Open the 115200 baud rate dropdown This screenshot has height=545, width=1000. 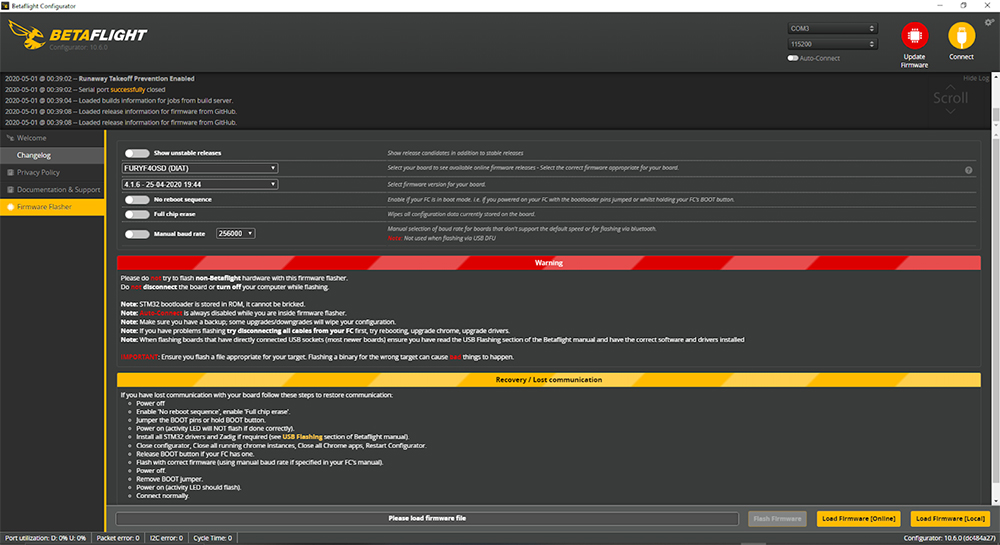(832, 44)
